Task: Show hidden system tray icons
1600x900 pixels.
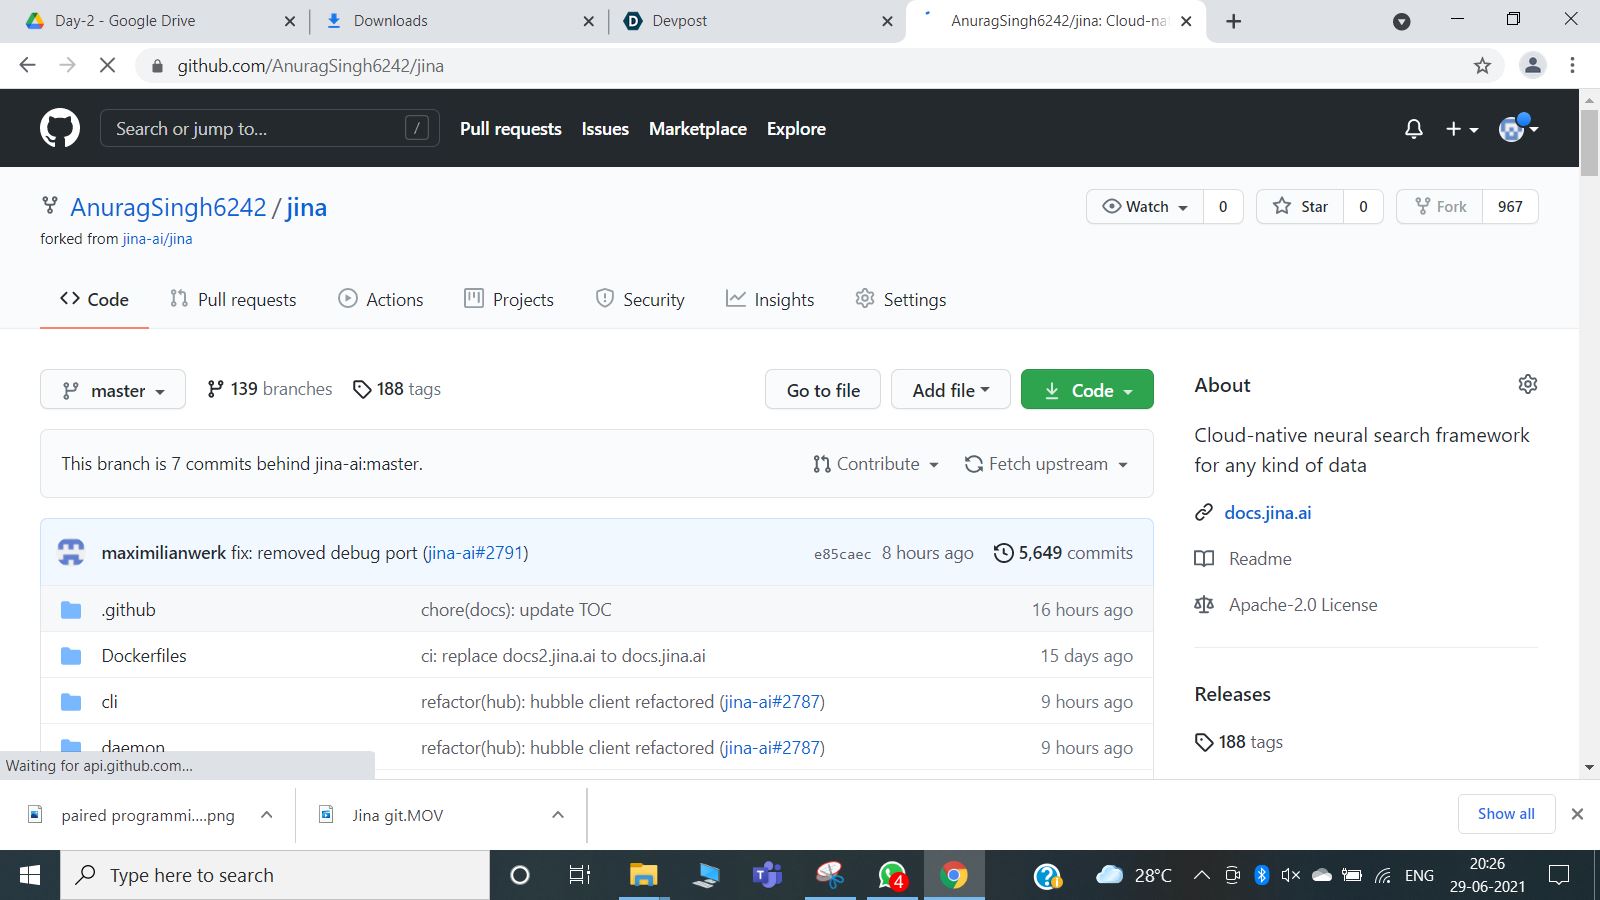Action: [1202, 876]
